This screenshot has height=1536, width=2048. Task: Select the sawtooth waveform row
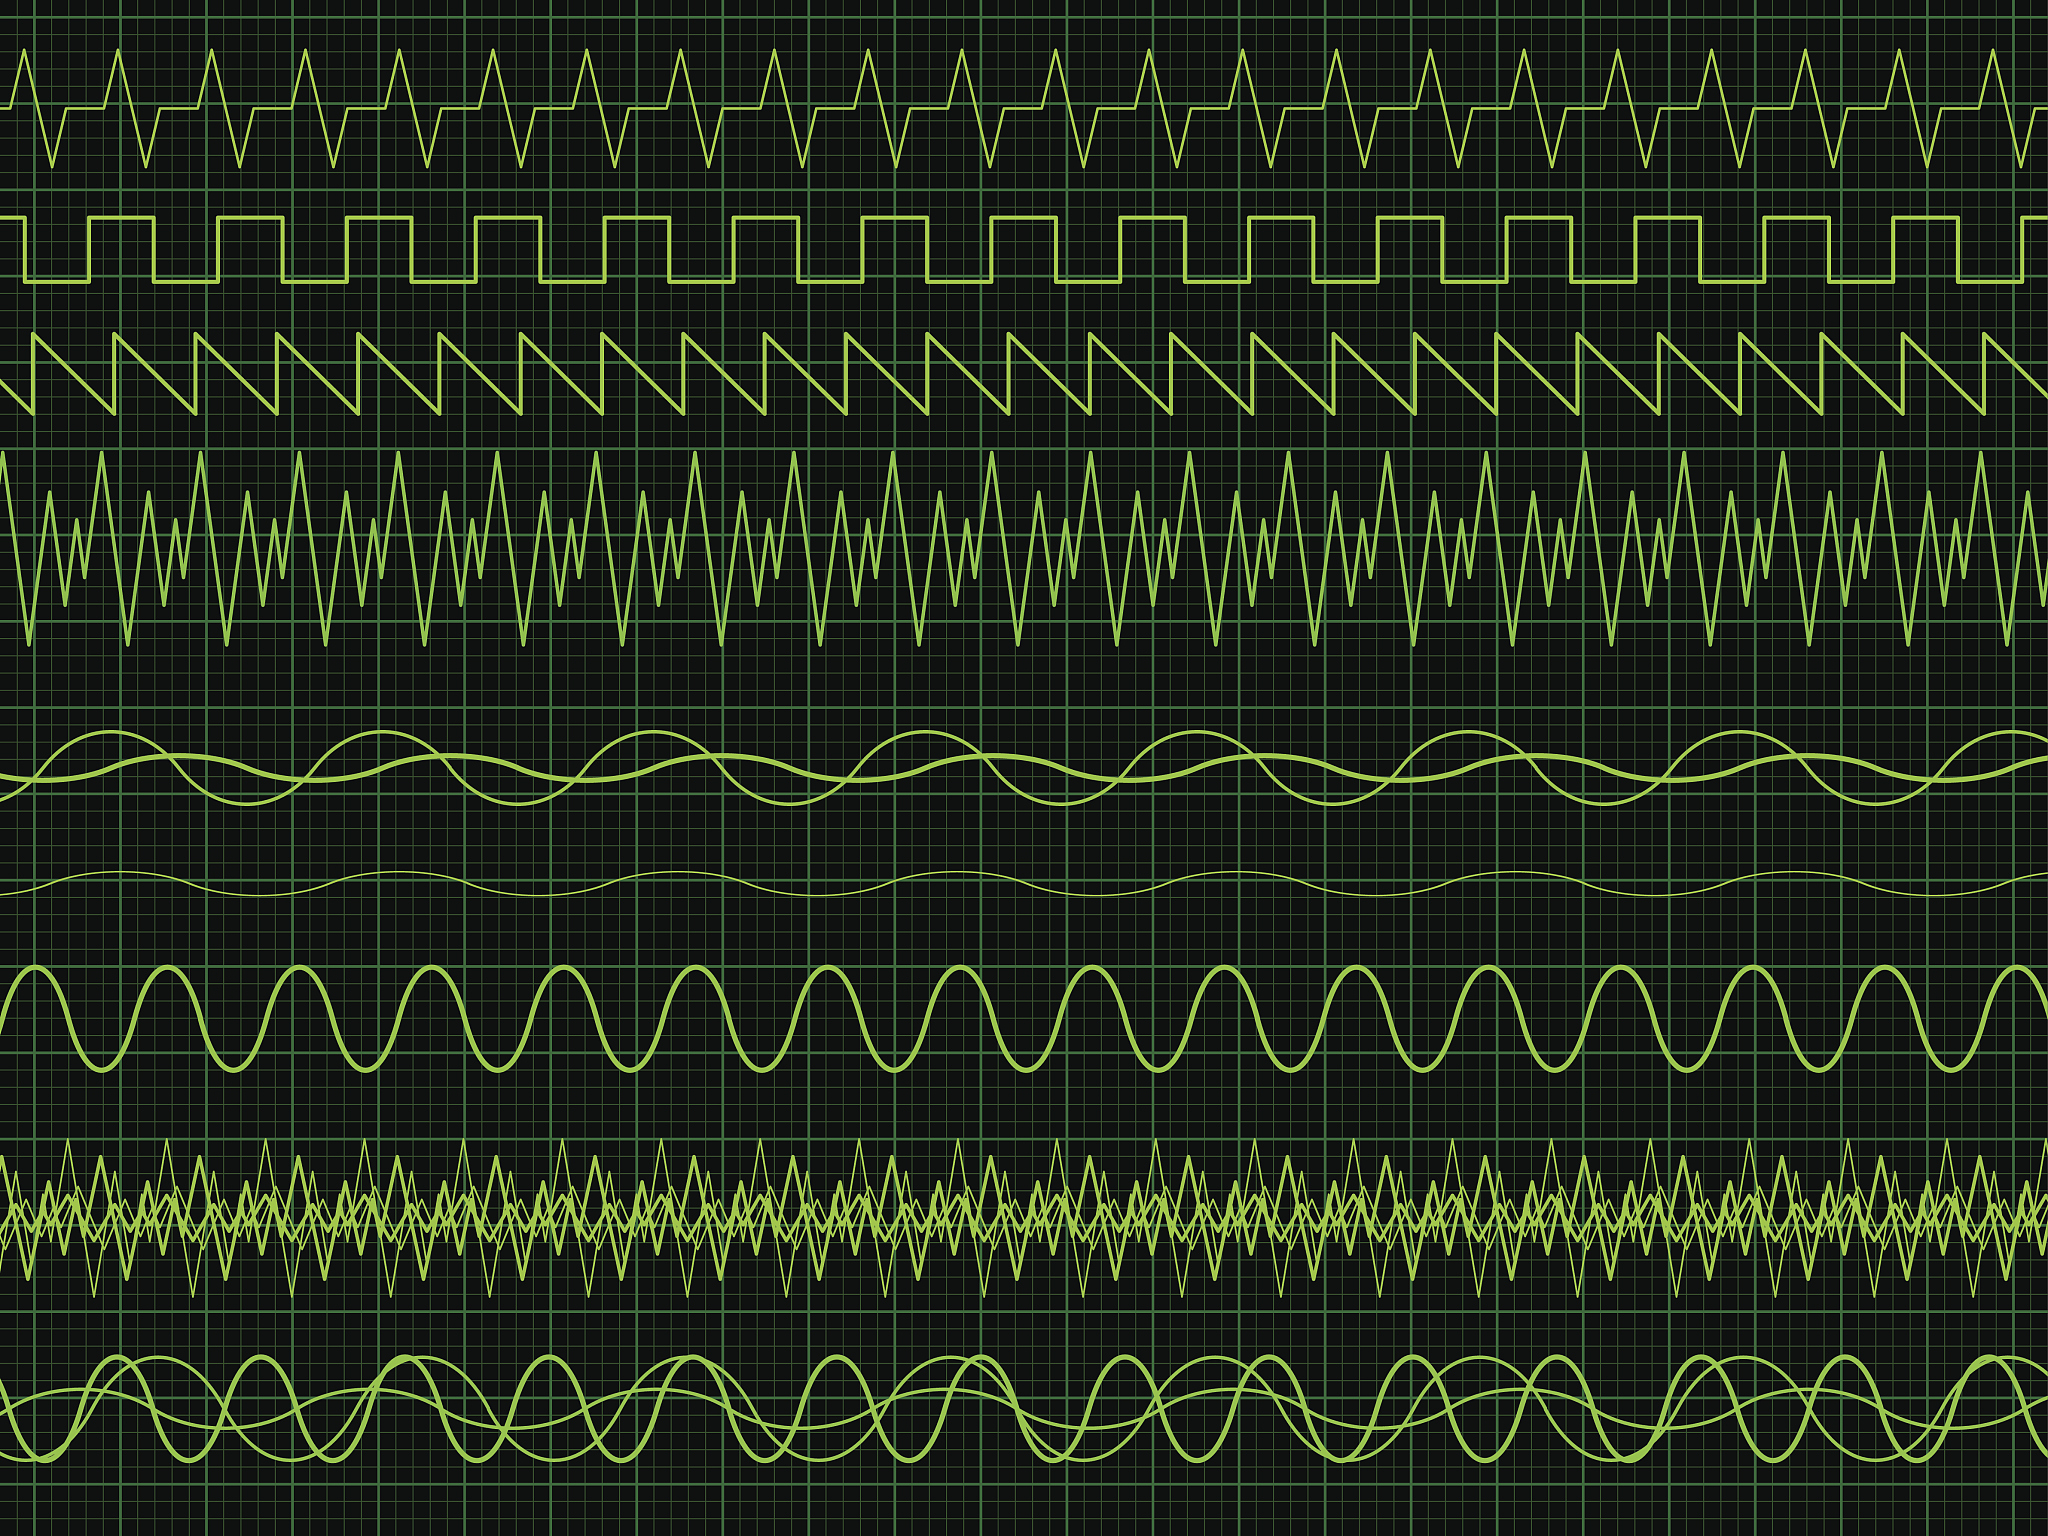click(1024, 374)
